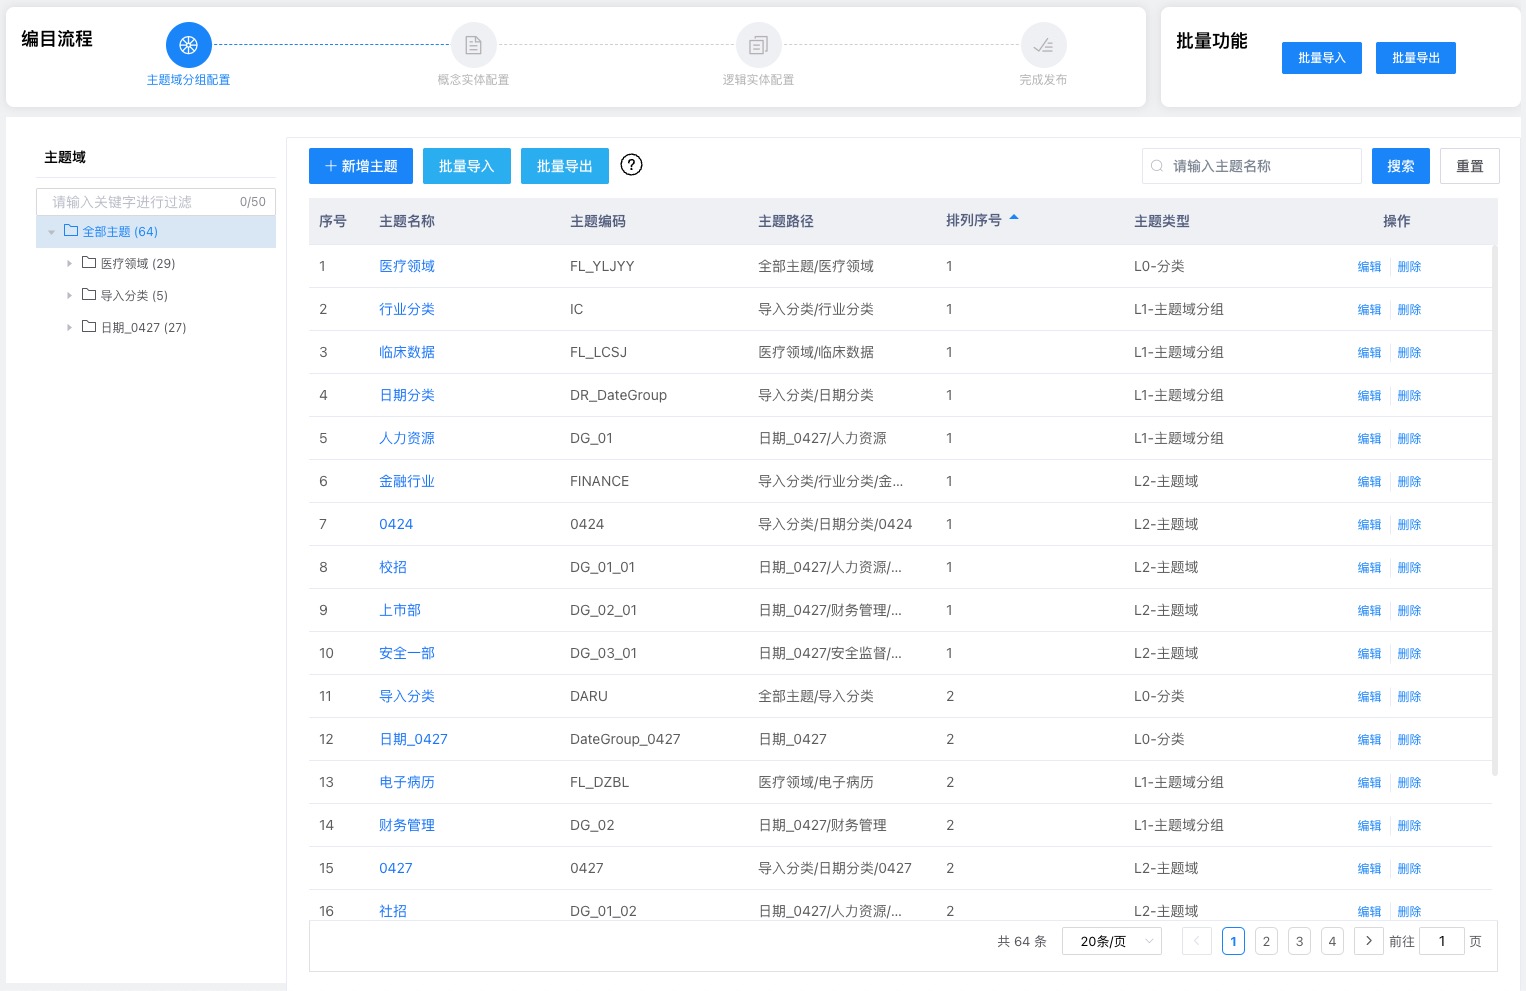Screen dimensions: 1526x991
Task: Collapse the 全部主题 tree node
Action: click(52, 231)
